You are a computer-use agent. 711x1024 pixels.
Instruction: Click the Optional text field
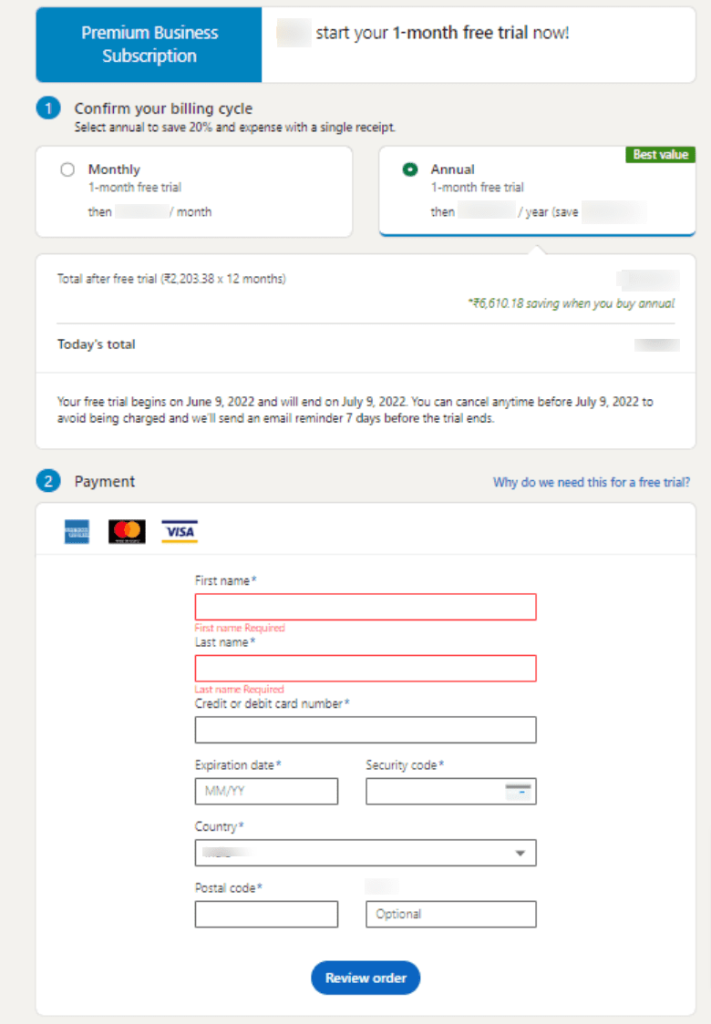click(451, 914)
